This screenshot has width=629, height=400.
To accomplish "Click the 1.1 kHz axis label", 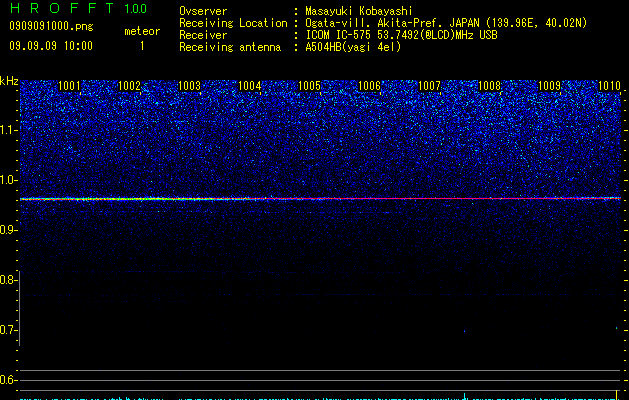I will tap(9, 130).
